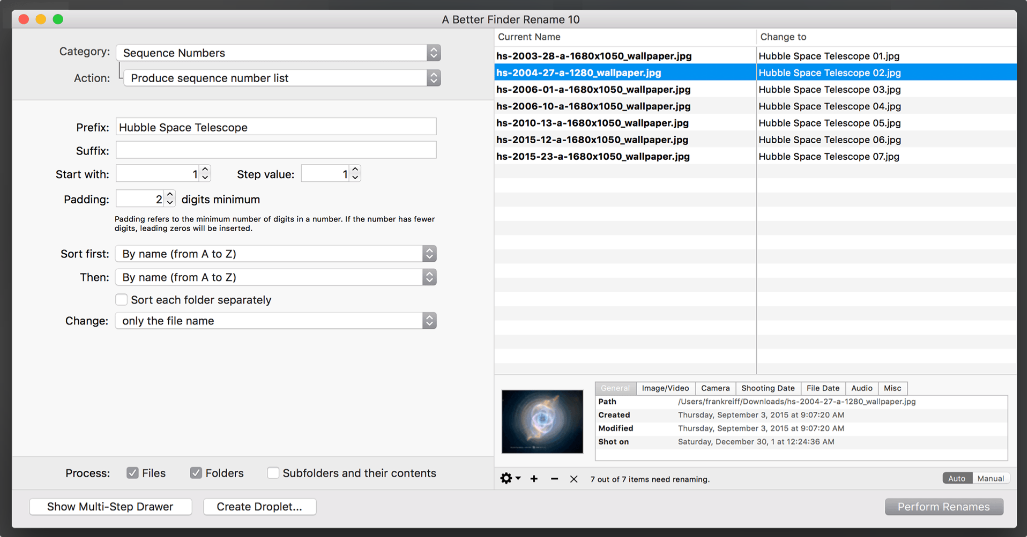Click the Padding number field
Screen dimensions: 1027x537
point(140,198)
